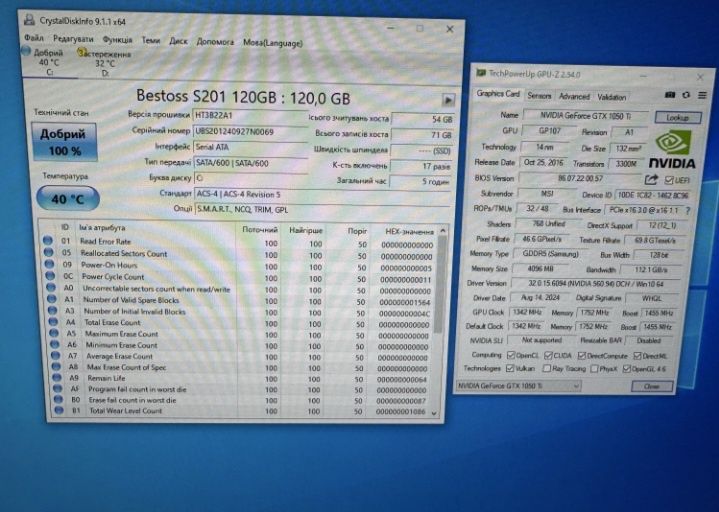Click the status icon of Total Erase Count
The width and height of the screenshot is (719, 512).
coord(54,322)
